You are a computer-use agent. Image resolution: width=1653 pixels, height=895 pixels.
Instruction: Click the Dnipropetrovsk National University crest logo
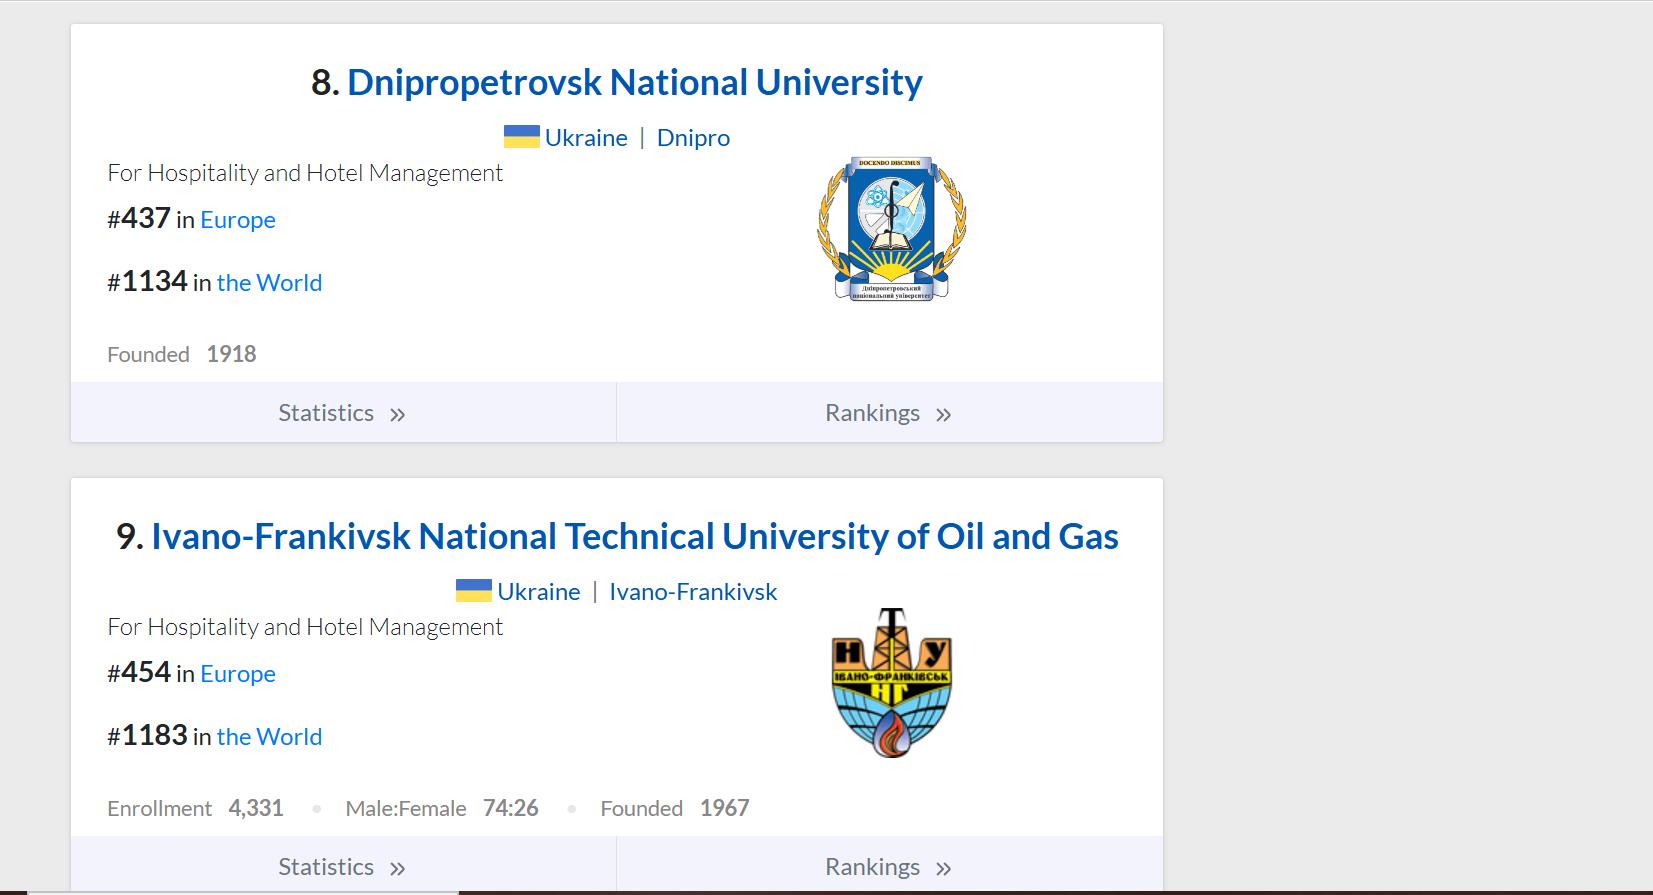click(891, 229)
